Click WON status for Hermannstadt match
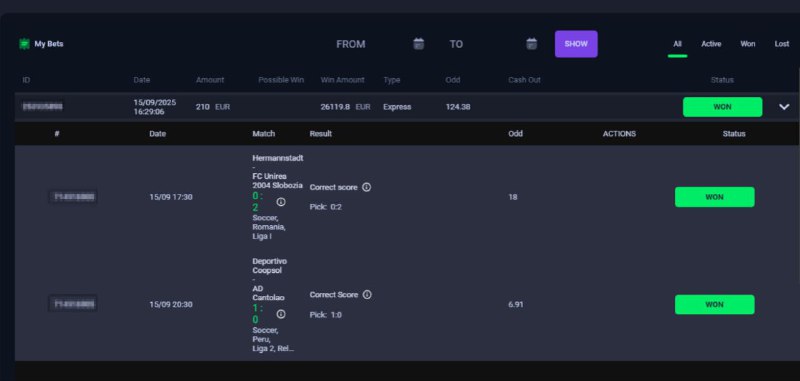This screenshot has height=381, width=800. pyautogui.click(x=714, y=197)
